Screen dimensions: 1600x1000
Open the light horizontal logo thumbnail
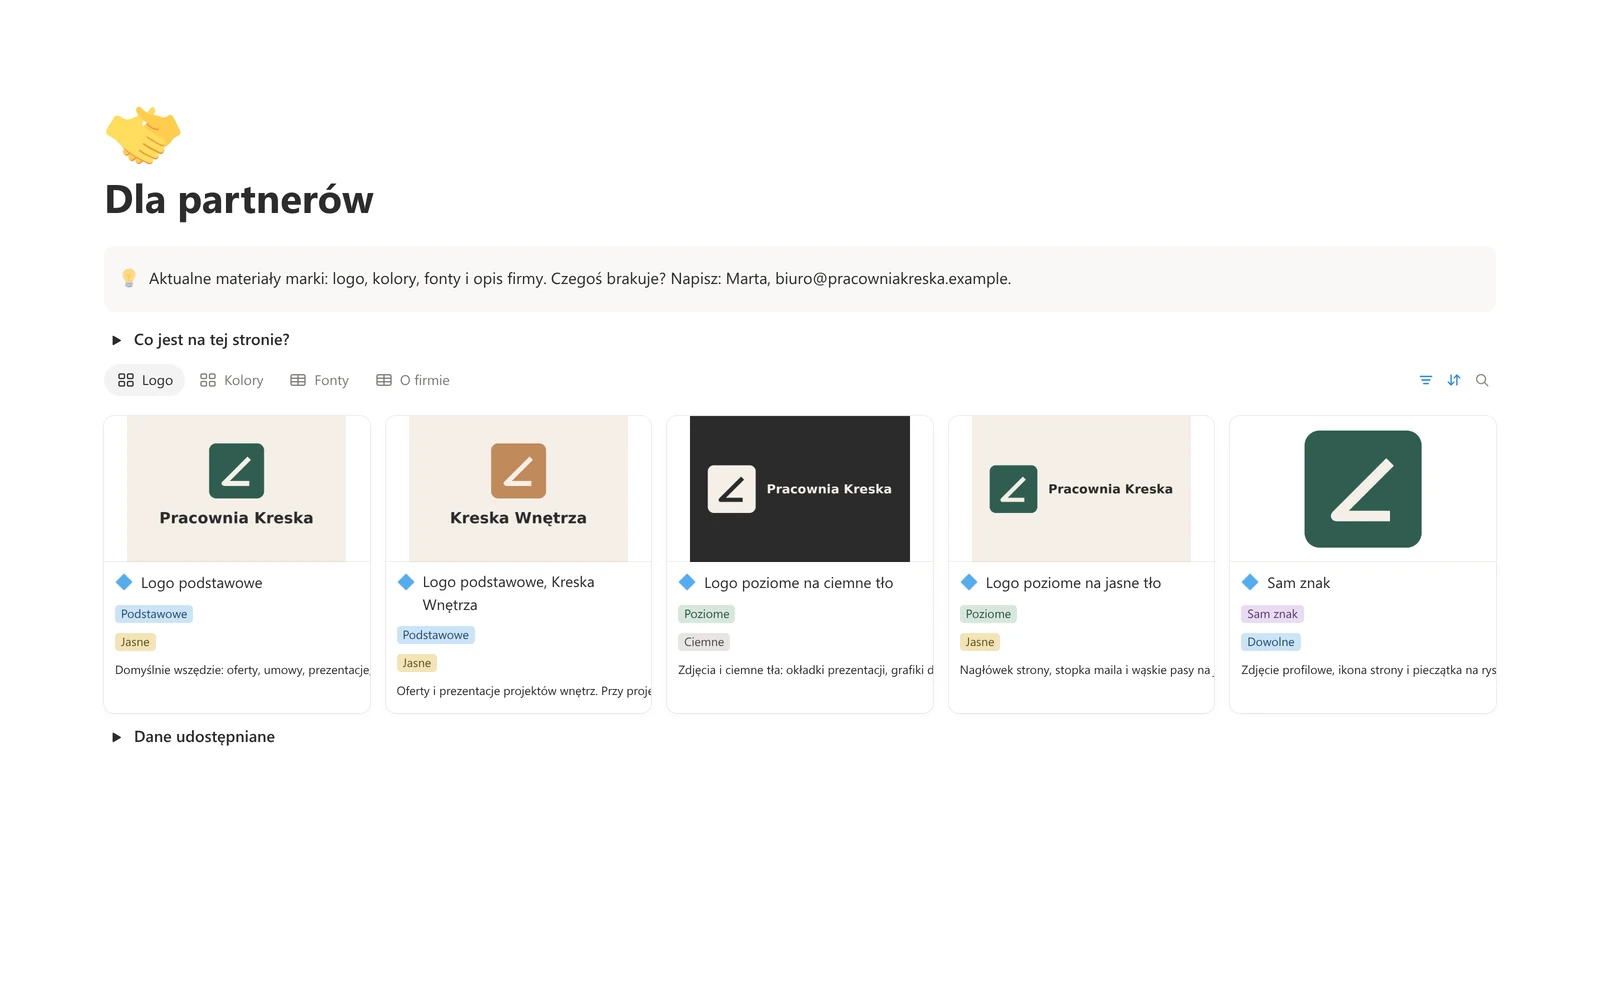coord(1081,489)
